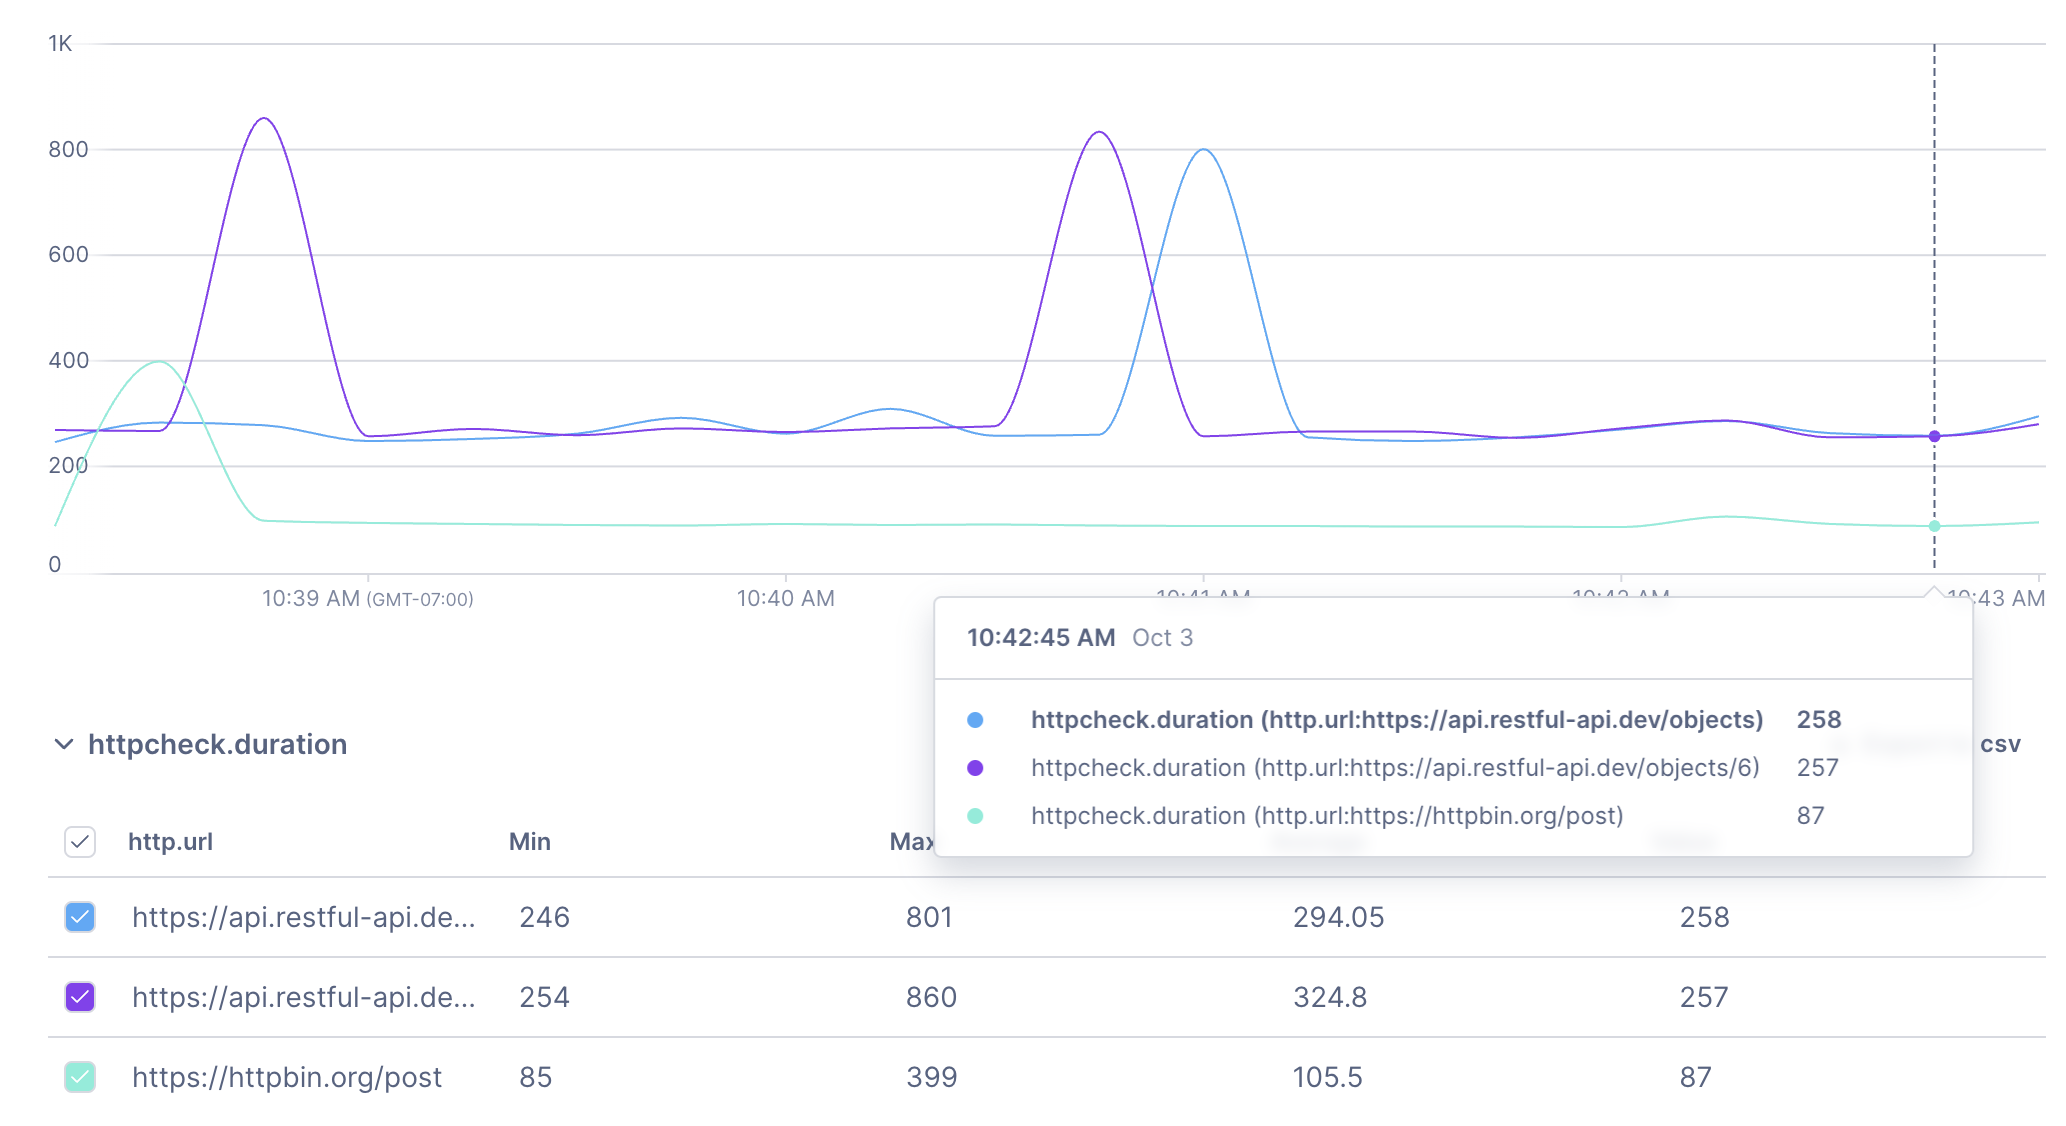Click the blue legend dot for api.restful-api.dev/objects

973,719
